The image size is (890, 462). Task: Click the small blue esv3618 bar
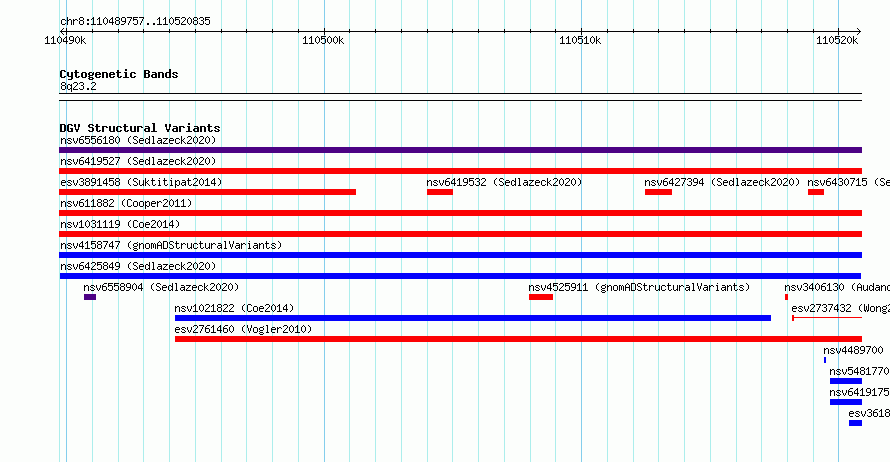pyautogui.click(x=855, y=423)
